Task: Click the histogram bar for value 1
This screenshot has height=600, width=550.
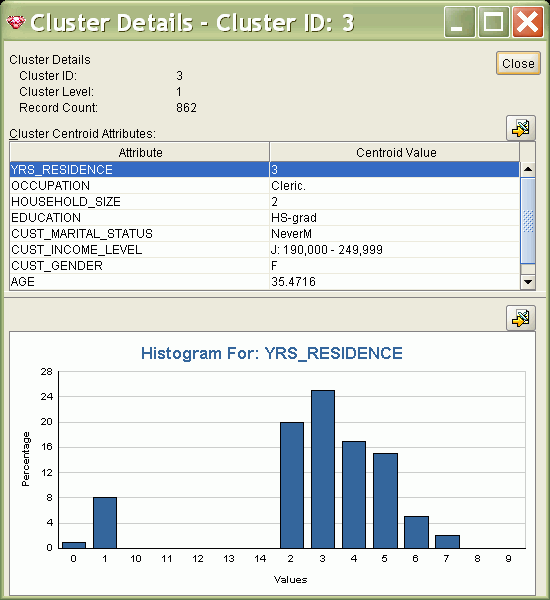Action: (105, 523)
